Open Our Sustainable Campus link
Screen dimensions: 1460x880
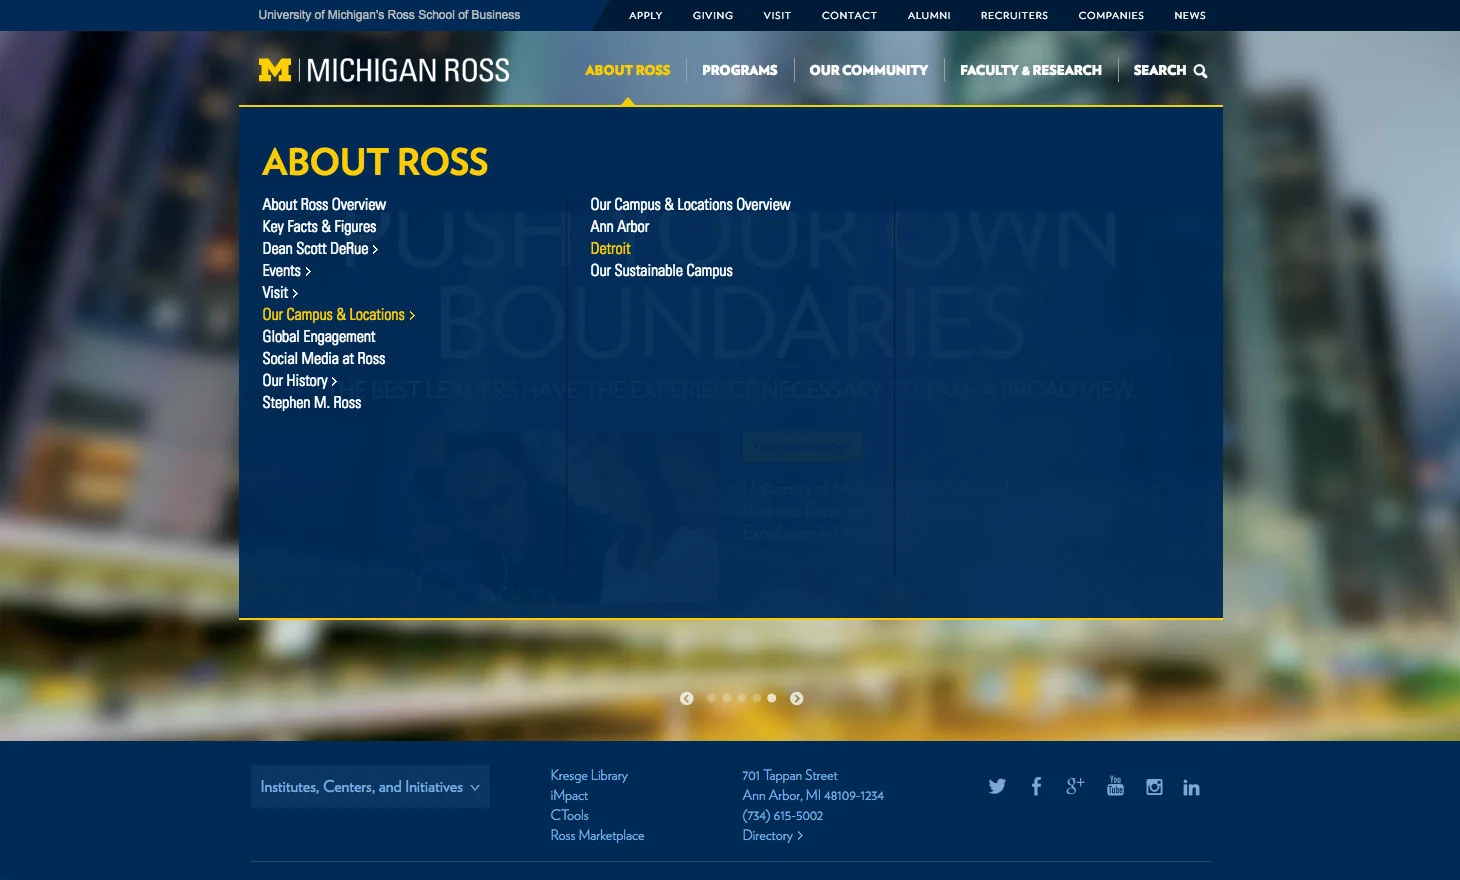(x=661, y=271)
